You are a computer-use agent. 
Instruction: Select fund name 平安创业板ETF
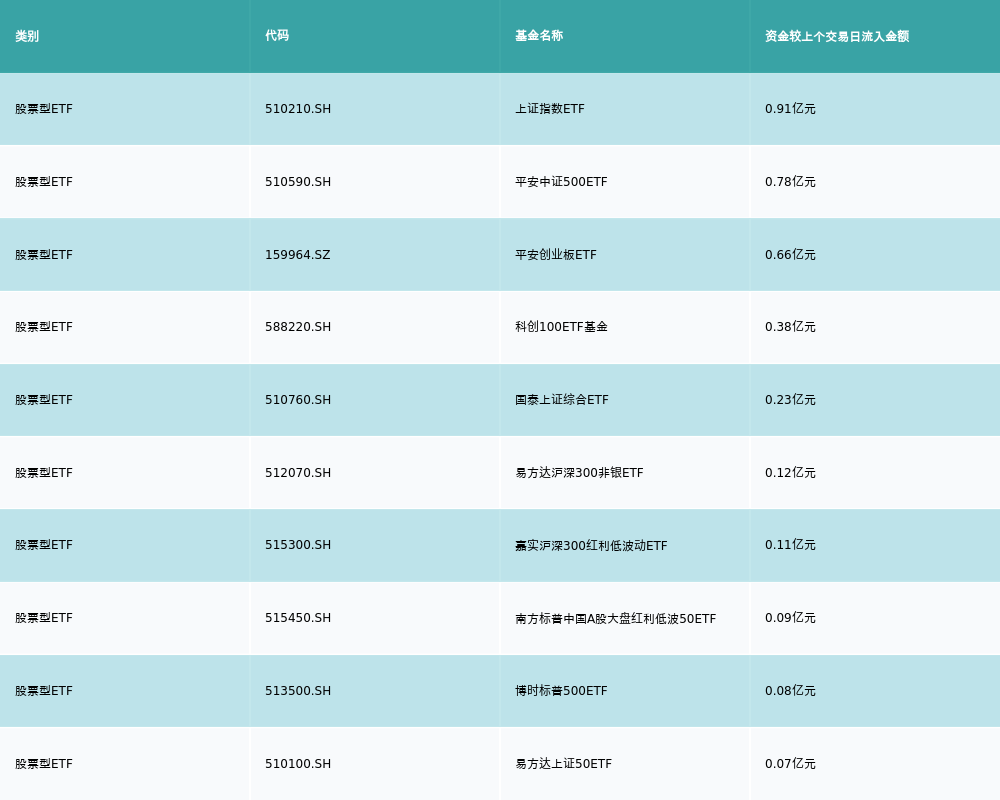pos(556,255)
